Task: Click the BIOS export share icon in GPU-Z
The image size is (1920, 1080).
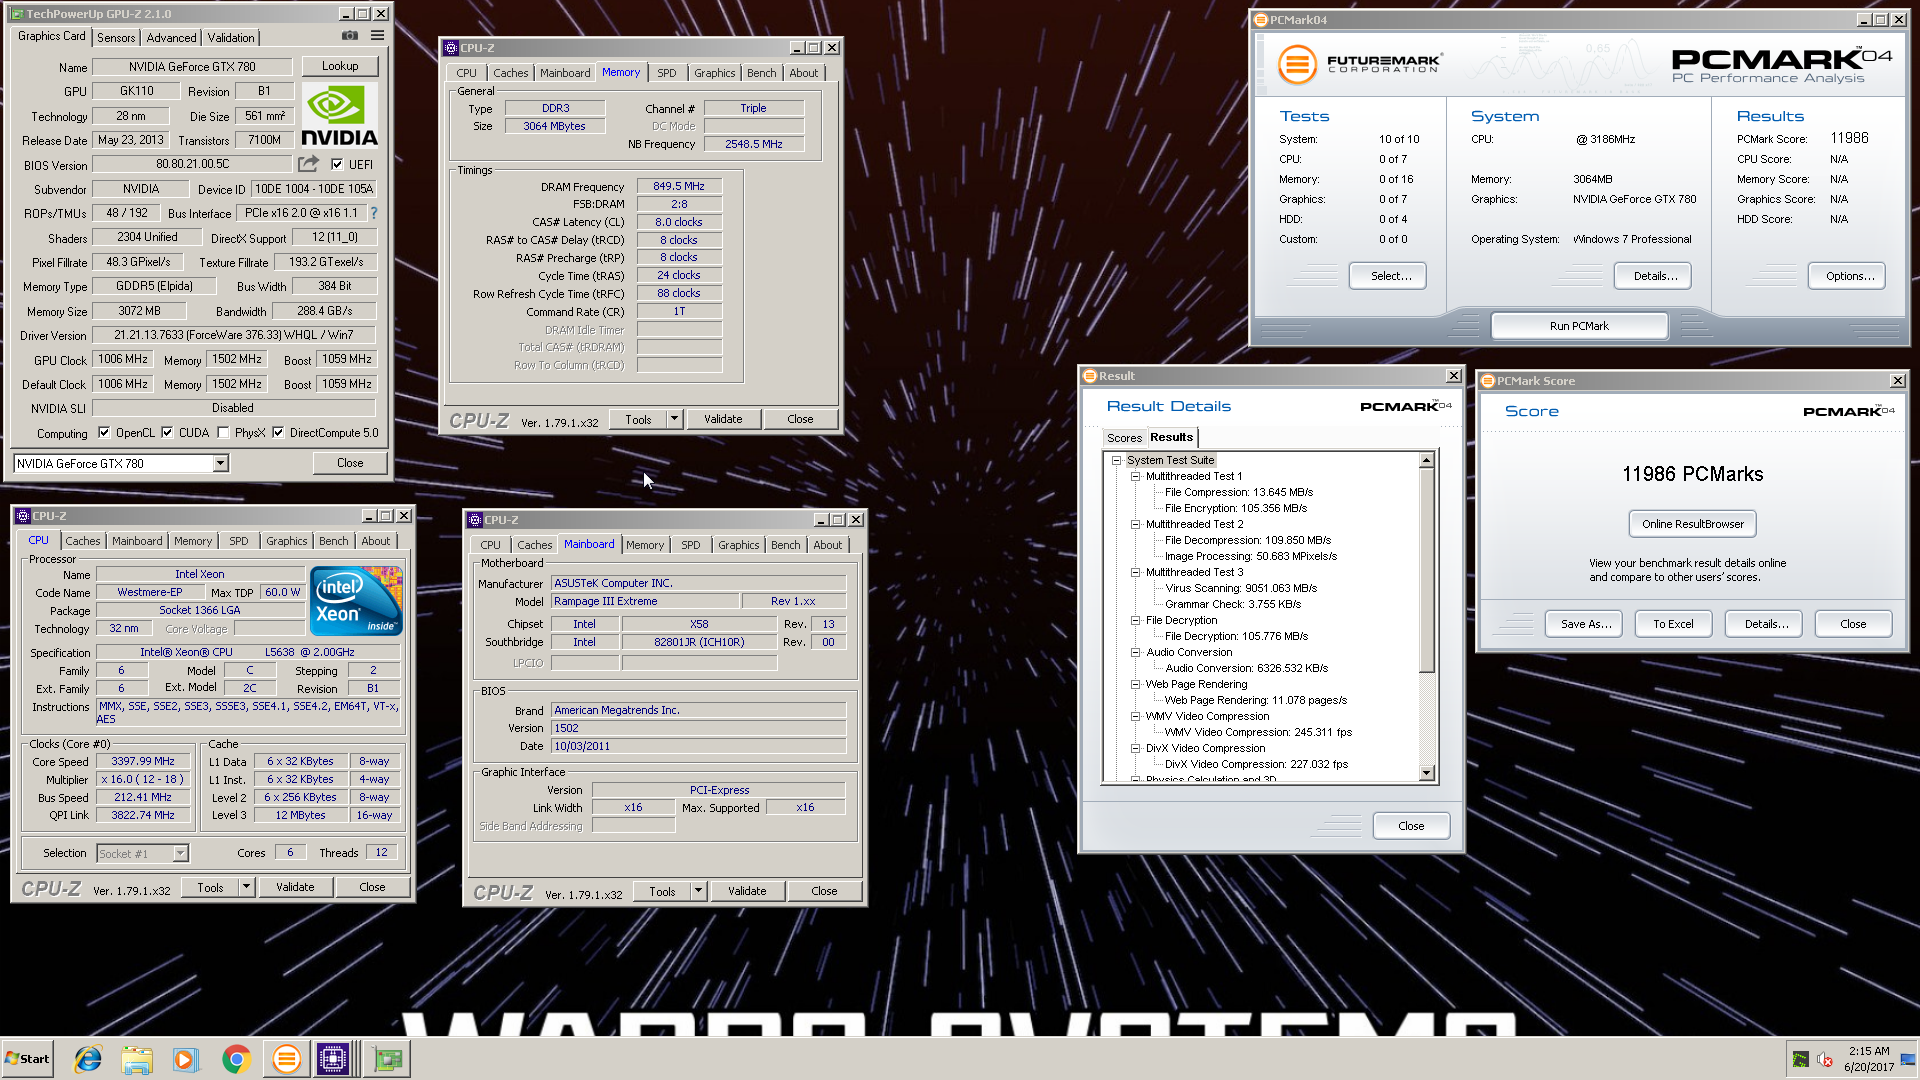Action: pos(309,164)
